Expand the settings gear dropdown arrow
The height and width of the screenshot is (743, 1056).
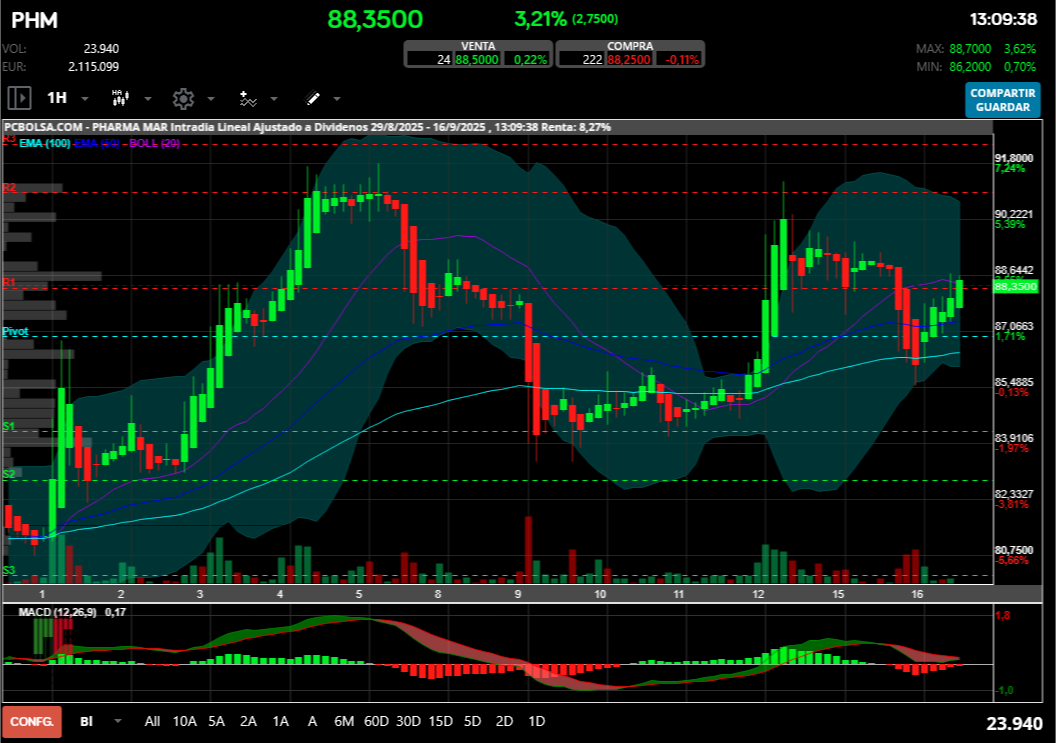pos(211,99)
